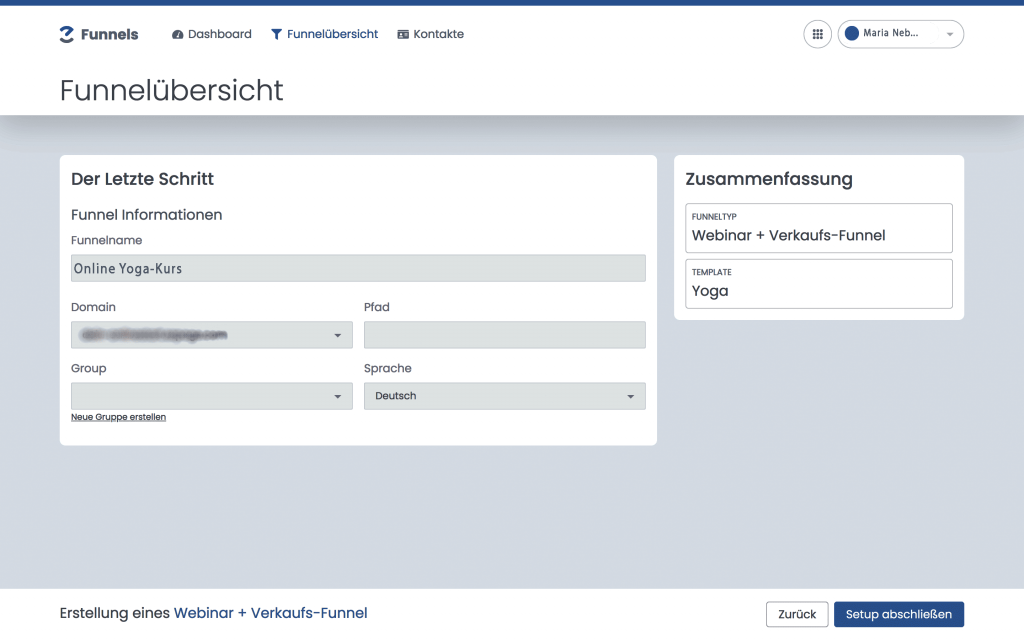The image size is (1024, 640).
Task: Select the Template Yoga summary card
Action: coord(818,284)
